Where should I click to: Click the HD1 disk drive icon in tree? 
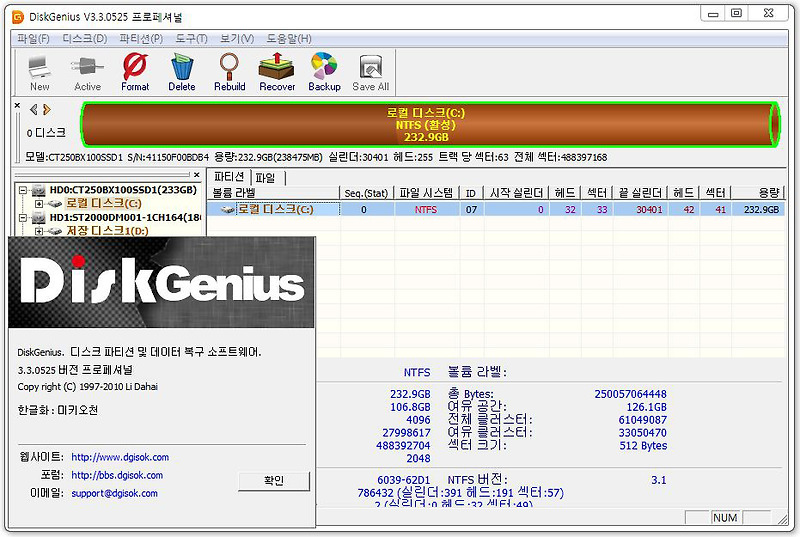(x=38, y=218)
